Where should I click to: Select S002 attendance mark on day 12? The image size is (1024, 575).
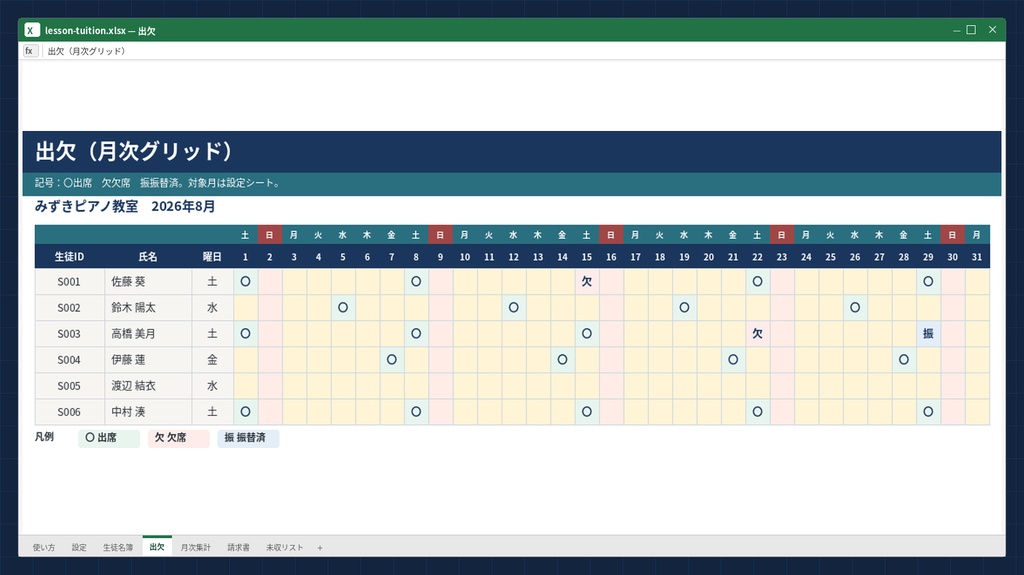(513, 308)
